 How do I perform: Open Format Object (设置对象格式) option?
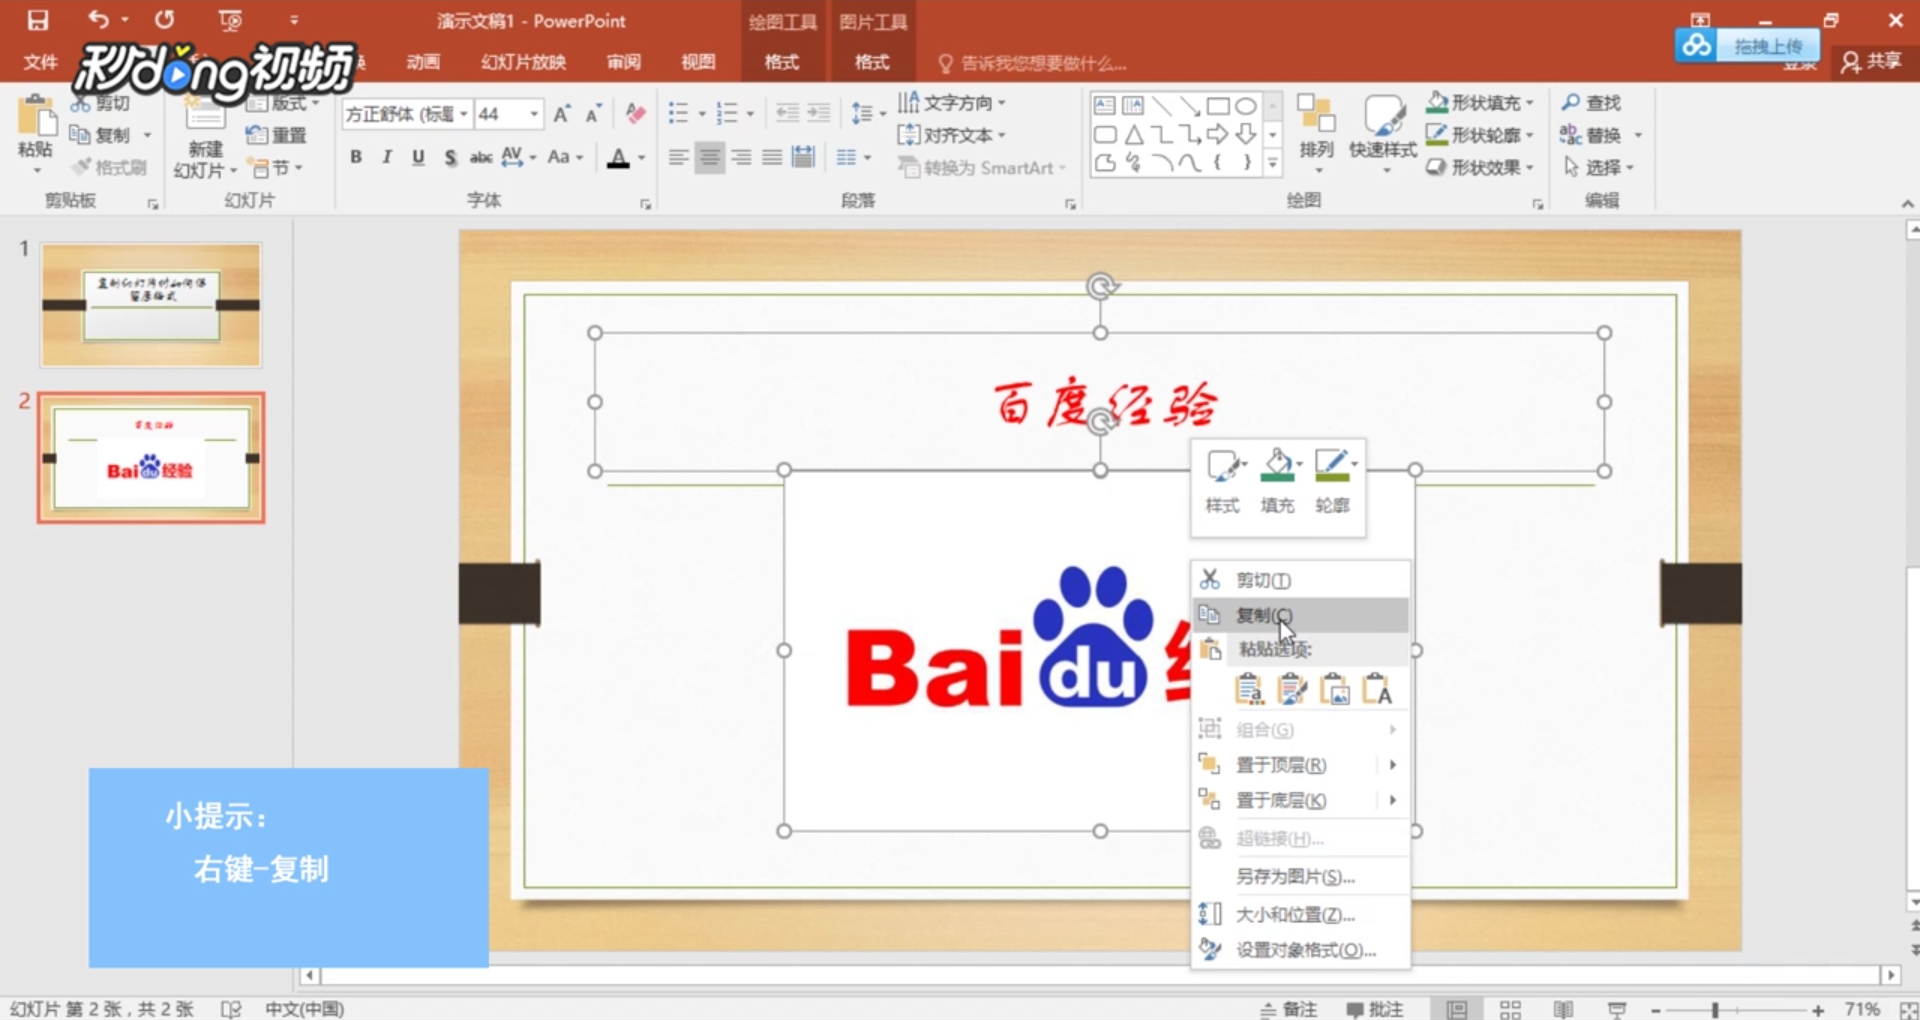[x=1301, y=950]
